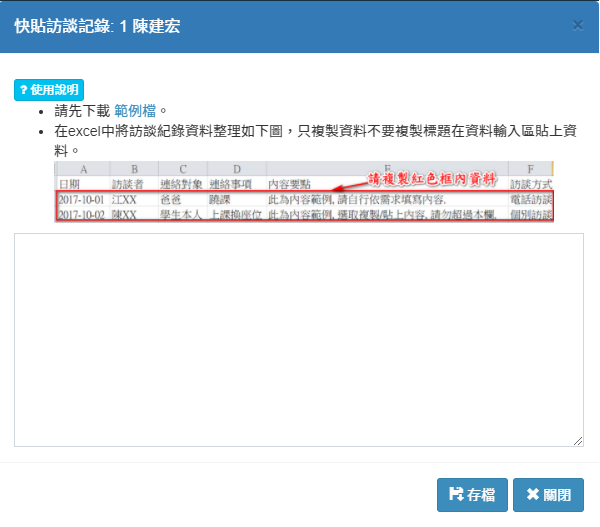Click the 2017-10-01 date cell in the example
Screen dimensions: 600x527
(82, 200)
